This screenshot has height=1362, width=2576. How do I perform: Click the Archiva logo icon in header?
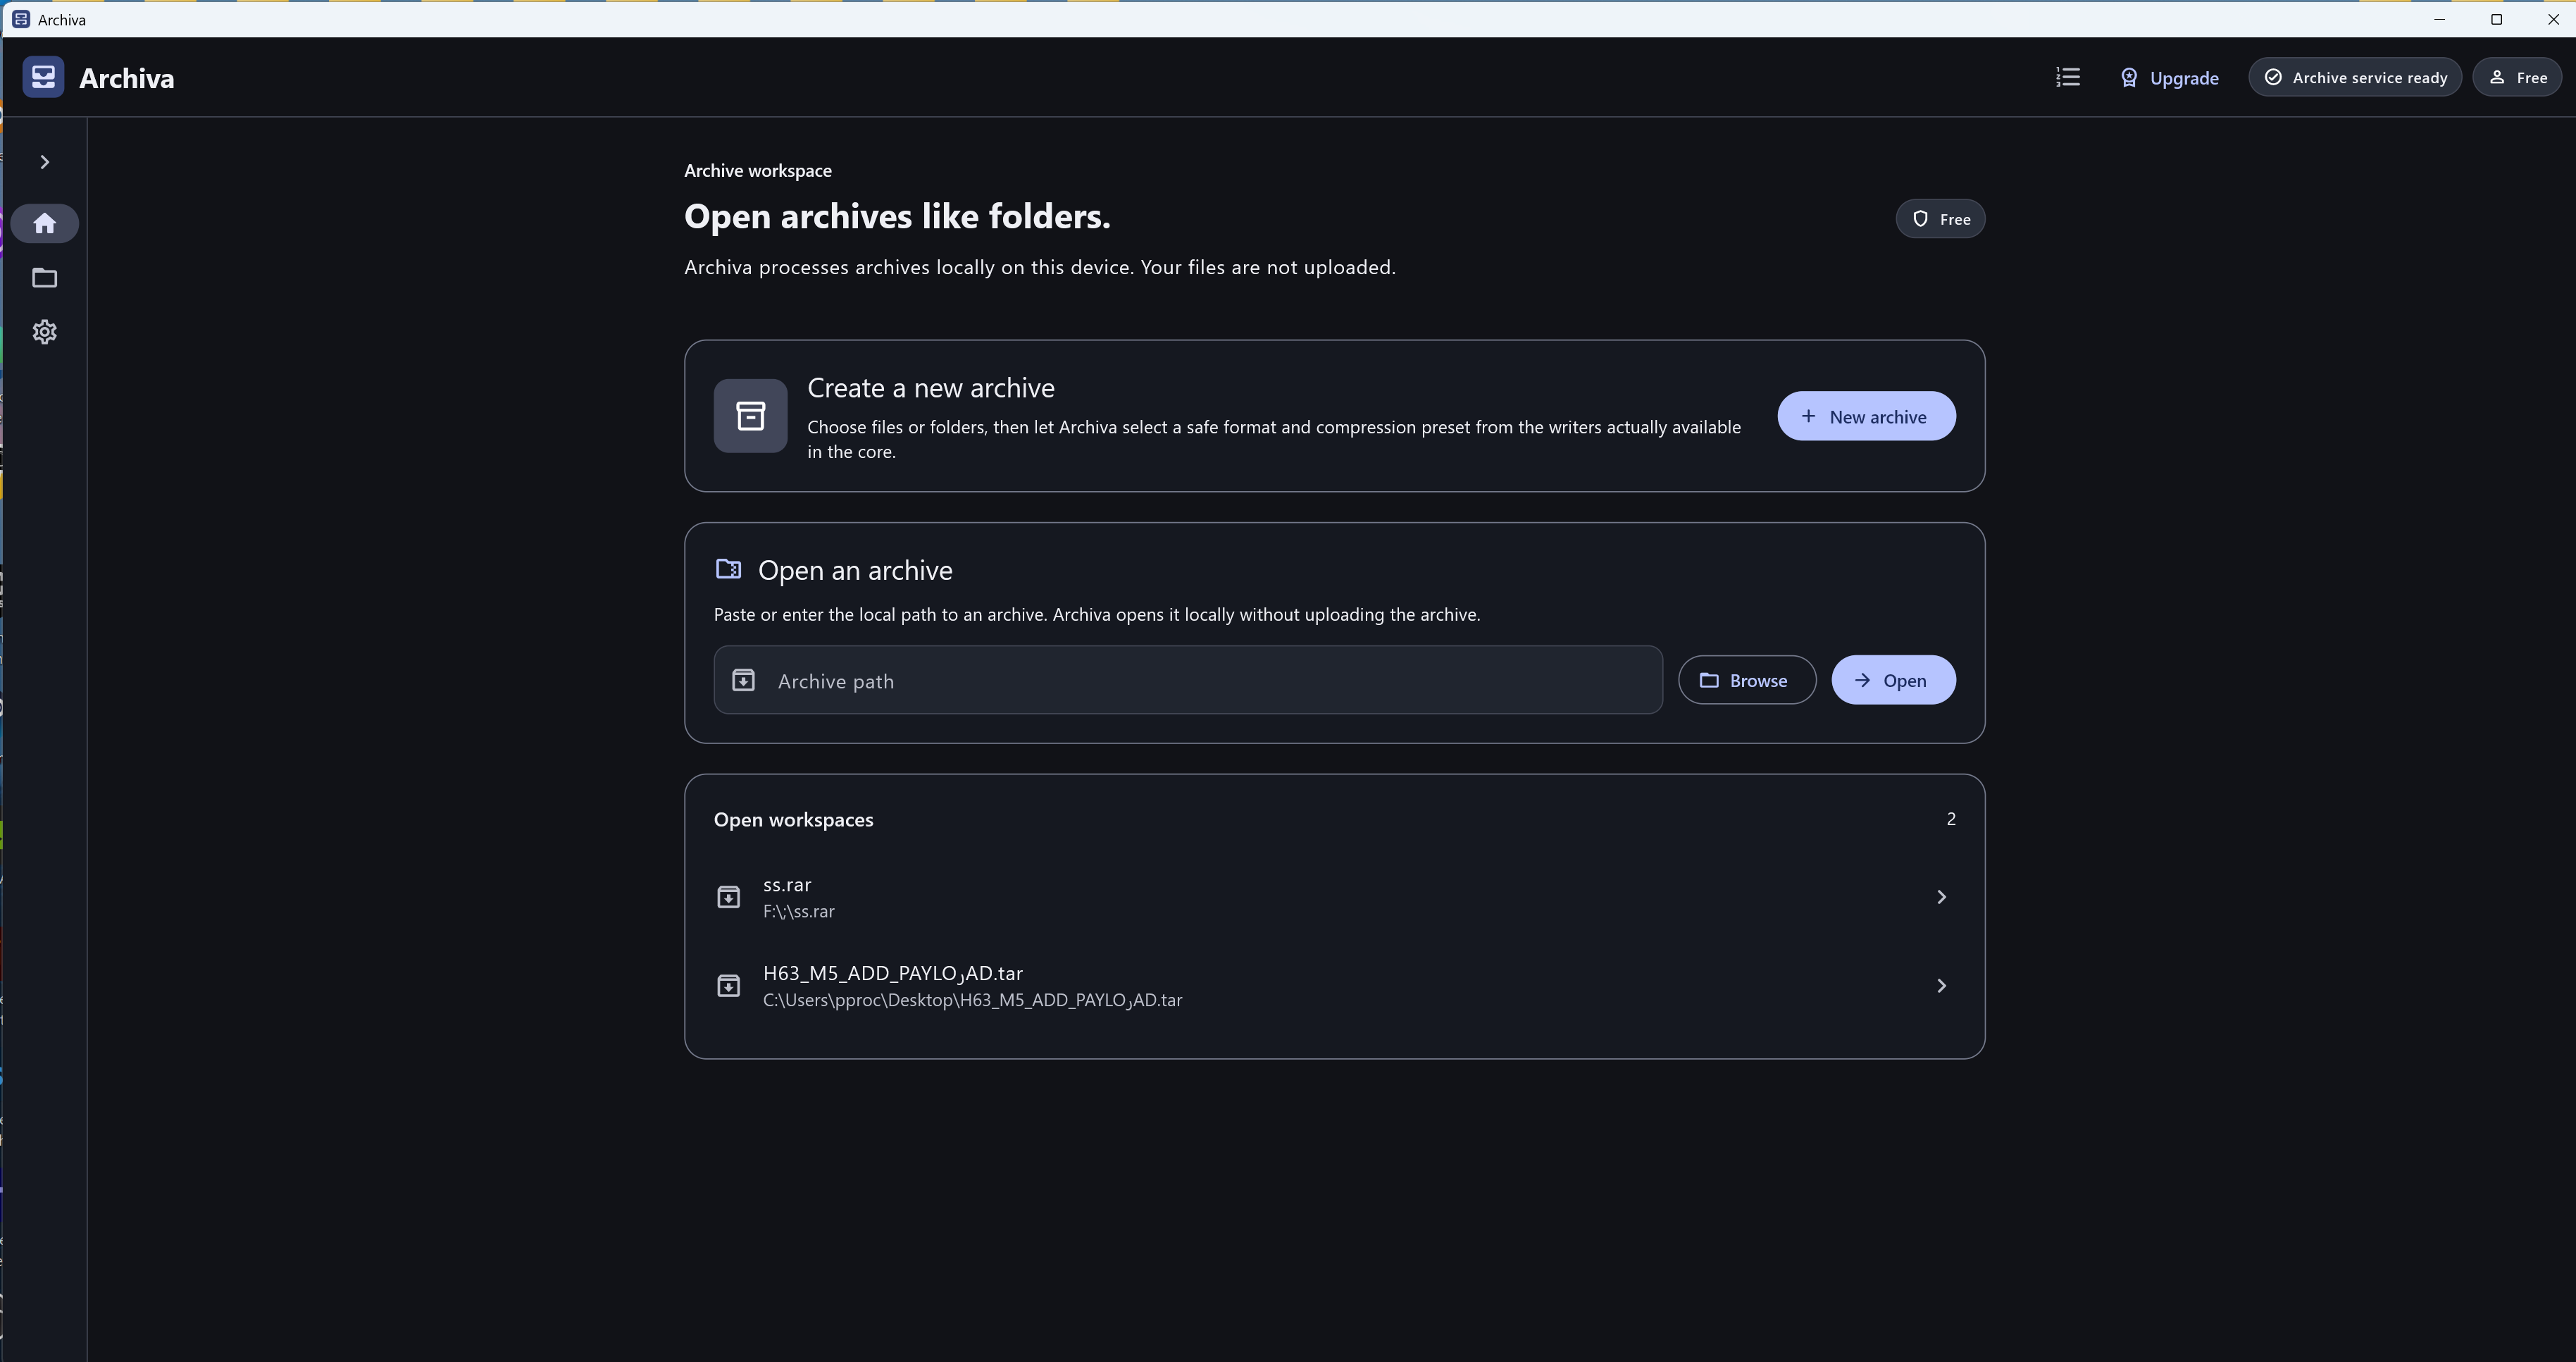(43, 77)
